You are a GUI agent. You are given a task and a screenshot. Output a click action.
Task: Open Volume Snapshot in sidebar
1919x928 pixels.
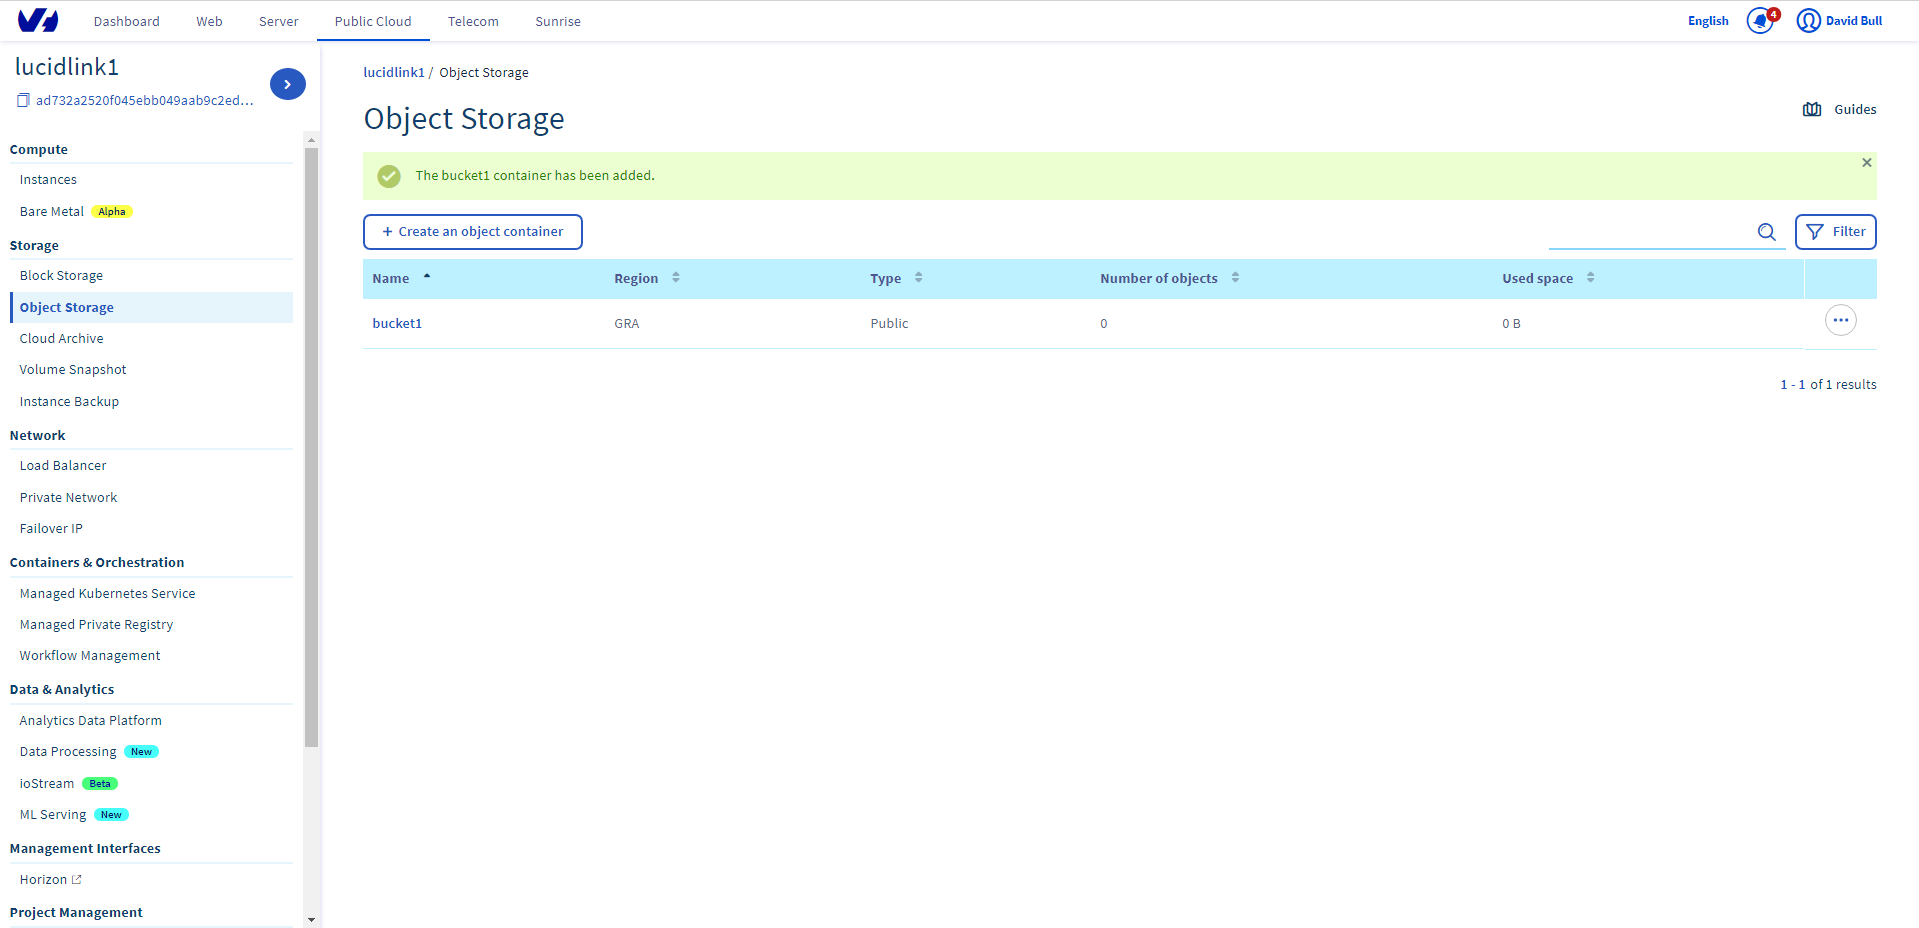pos(73,370)
